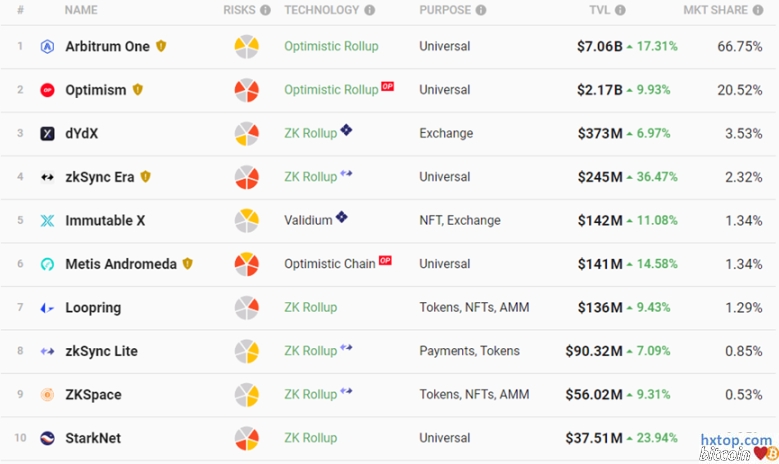Click the Metis Andromeda logo icon
779x464 pixels.
coord(47,265)
